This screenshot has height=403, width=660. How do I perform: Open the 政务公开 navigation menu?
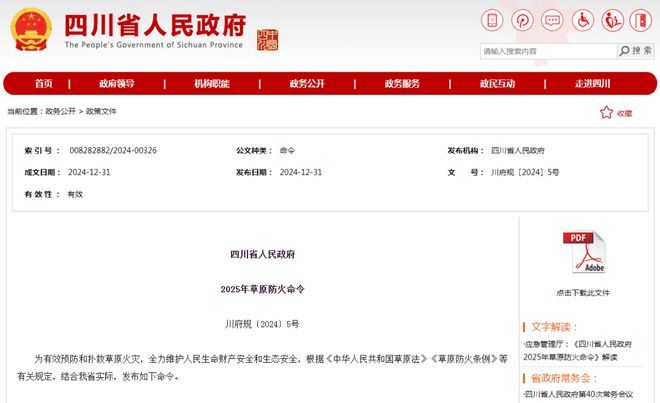(307, 84)
